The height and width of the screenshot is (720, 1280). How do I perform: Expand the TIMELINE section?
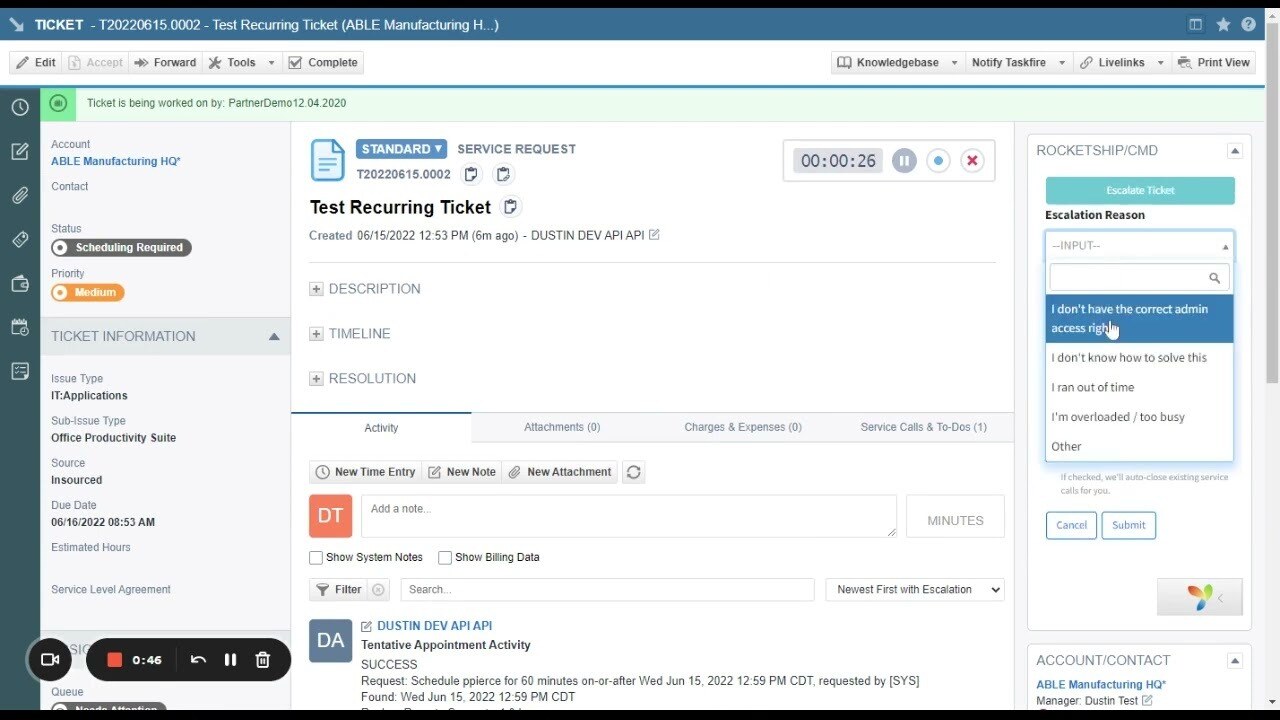point(316,334)
